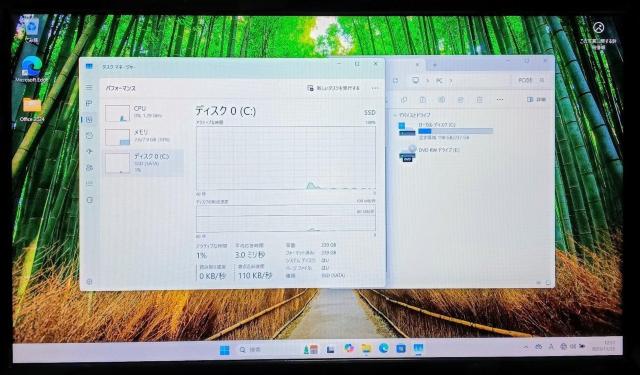Add a new File Explorer tab
This screenshot has height=375, width=640.
pos(435,64)
